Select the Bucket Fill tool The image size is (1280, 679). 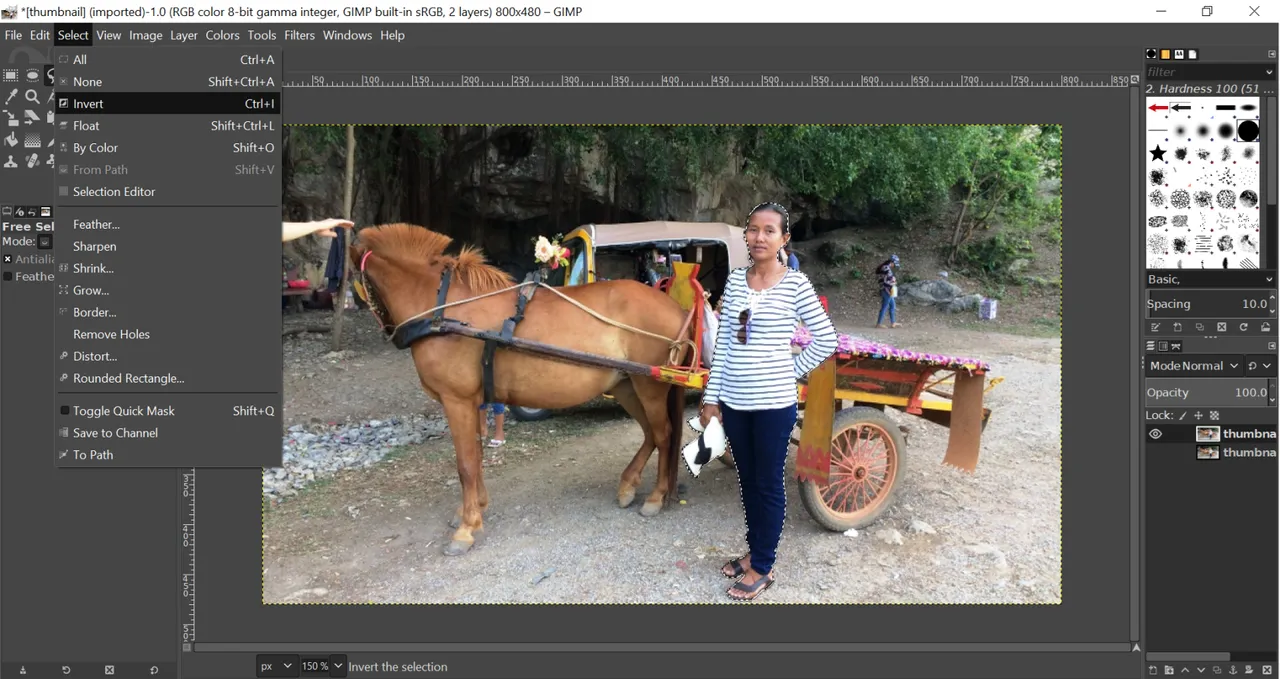click(11, 140)
